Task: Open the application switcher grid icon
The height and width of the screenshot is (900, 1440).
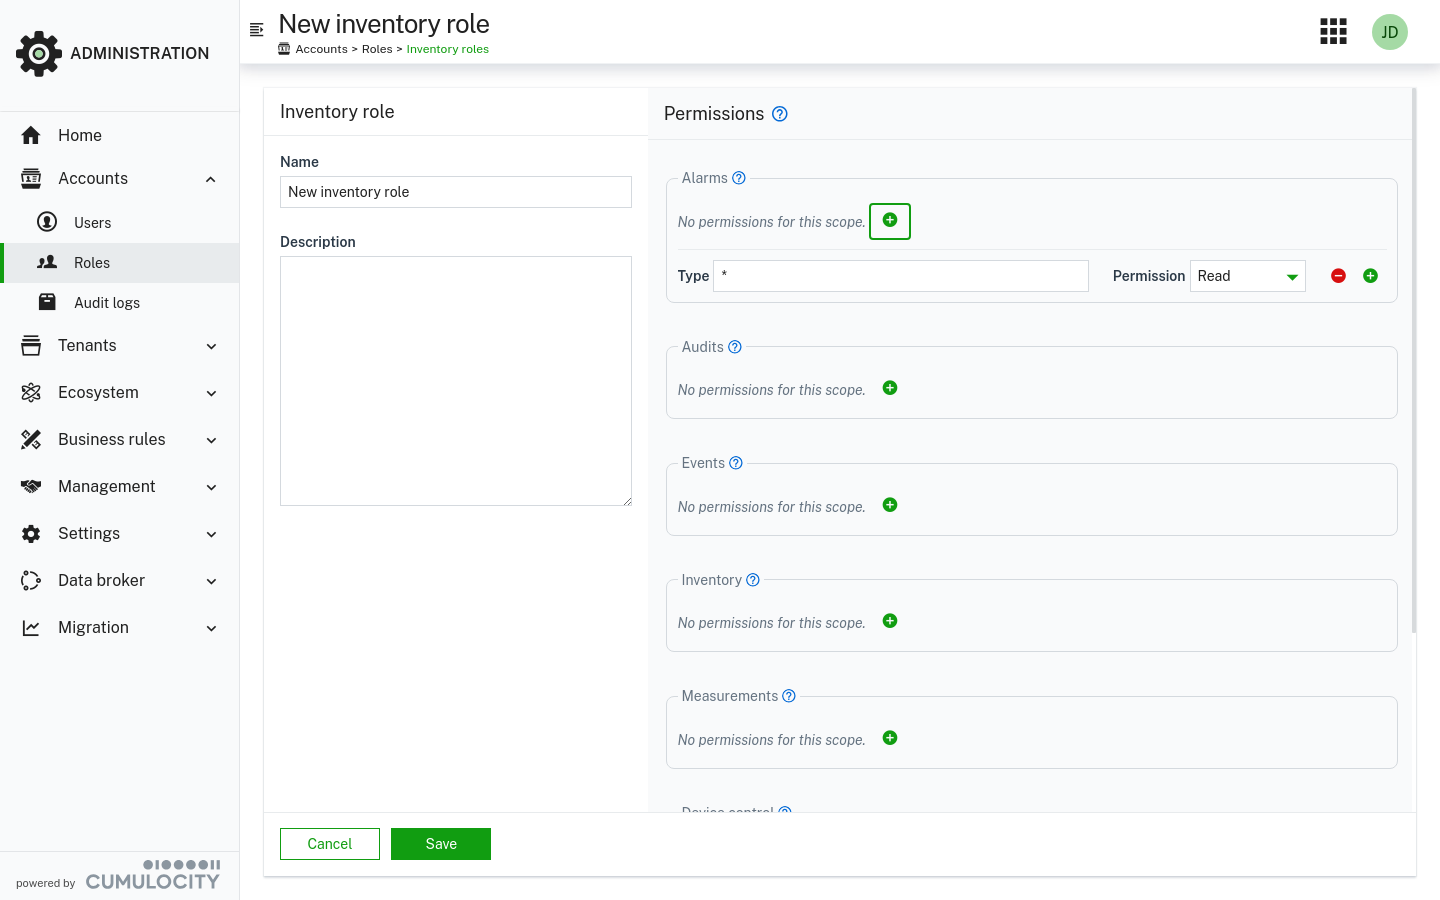Action: click(1333, 32)
